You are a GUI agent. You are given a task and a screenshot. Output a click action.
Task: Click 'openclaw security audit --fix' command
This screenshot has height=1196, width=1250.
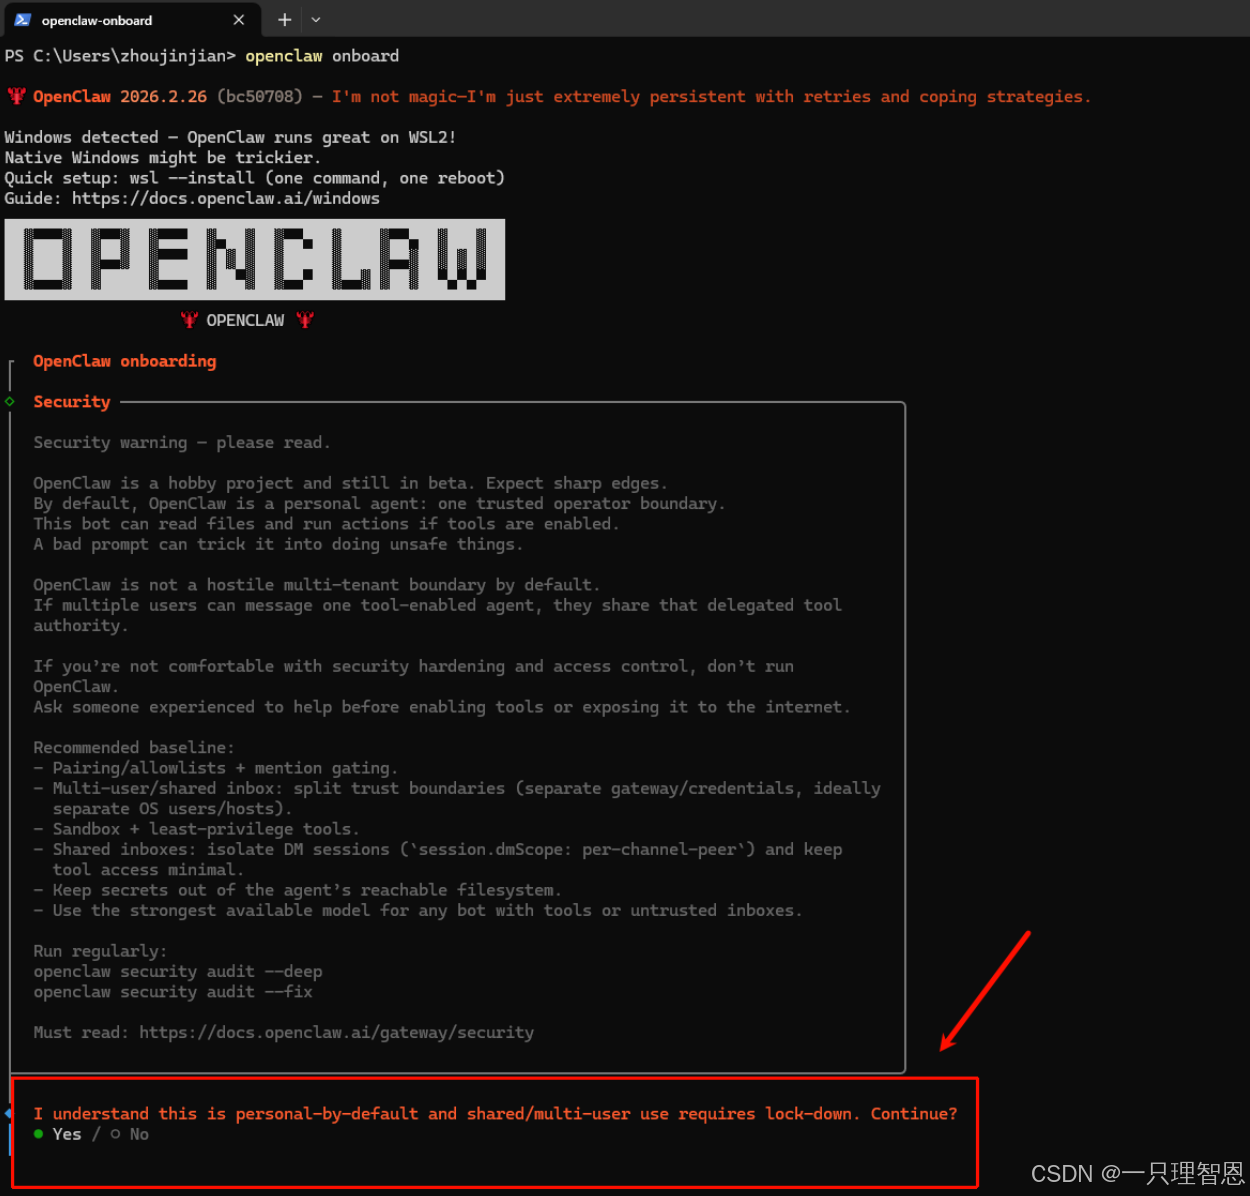(x=173, y=992)
